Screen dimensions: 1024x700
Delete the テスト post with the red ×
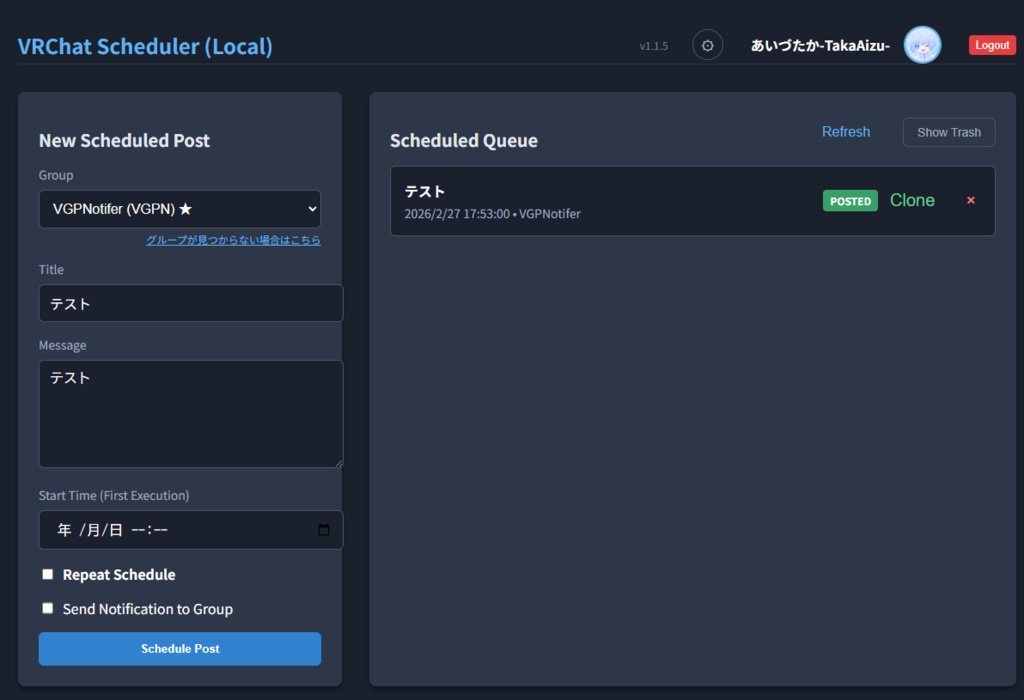click(x=970, y=200)
